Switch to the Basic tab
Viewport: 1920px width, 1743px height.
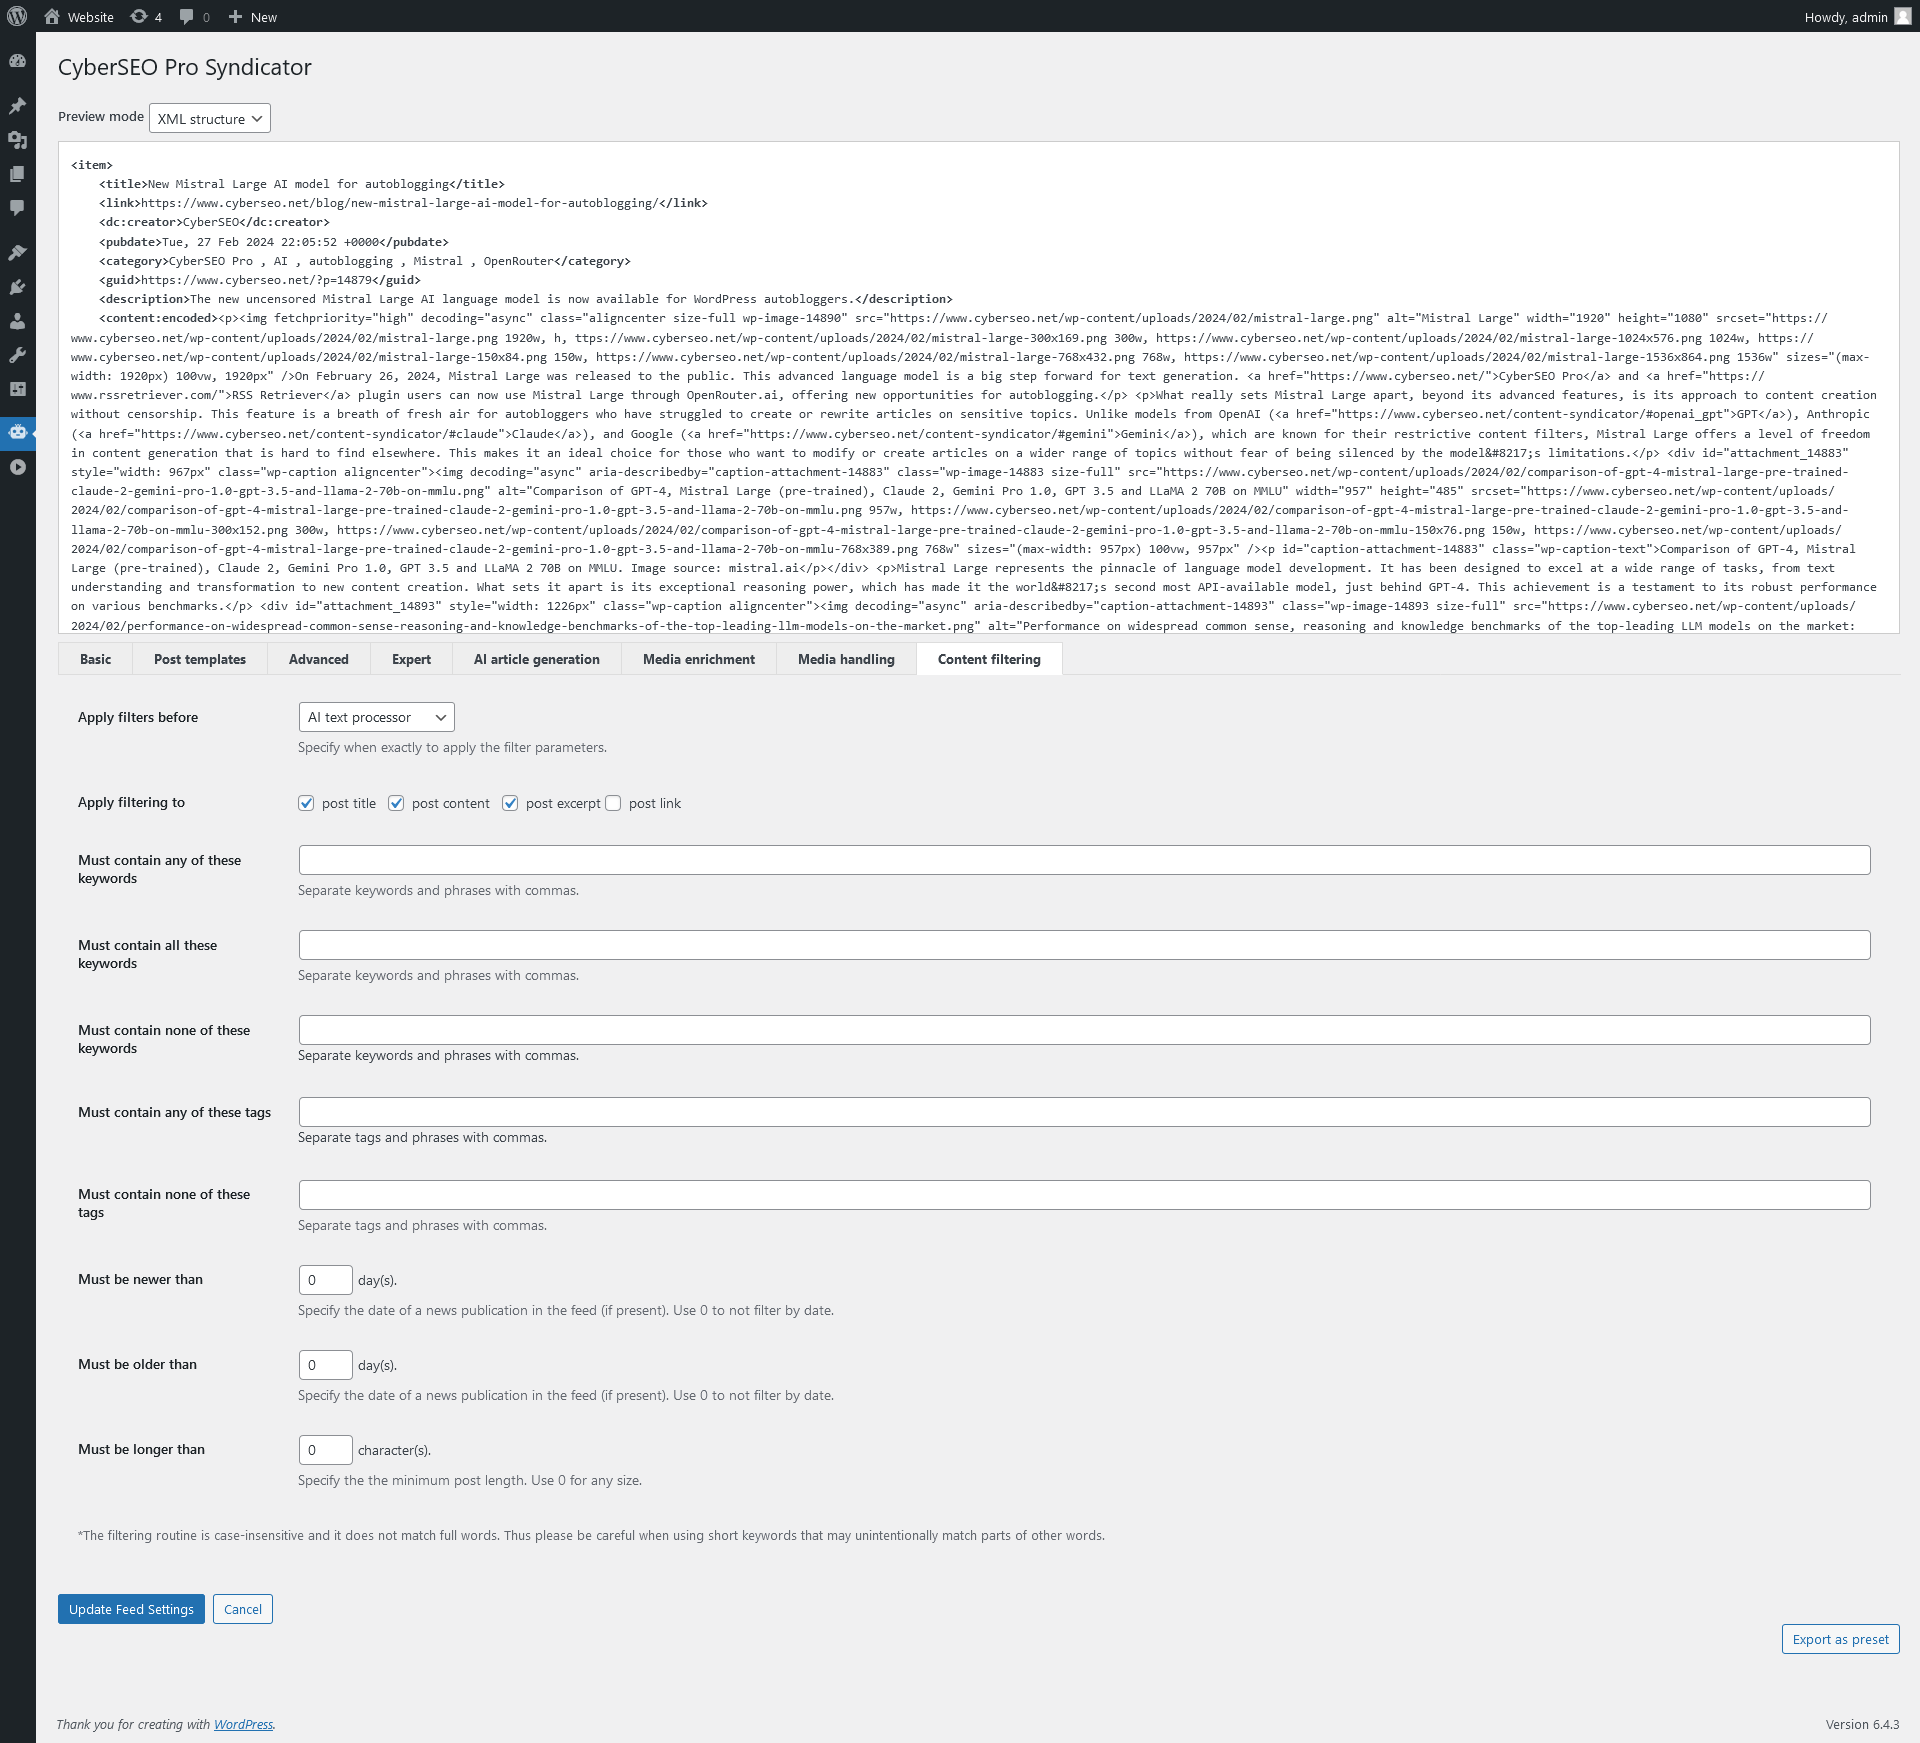pos(96,659)
